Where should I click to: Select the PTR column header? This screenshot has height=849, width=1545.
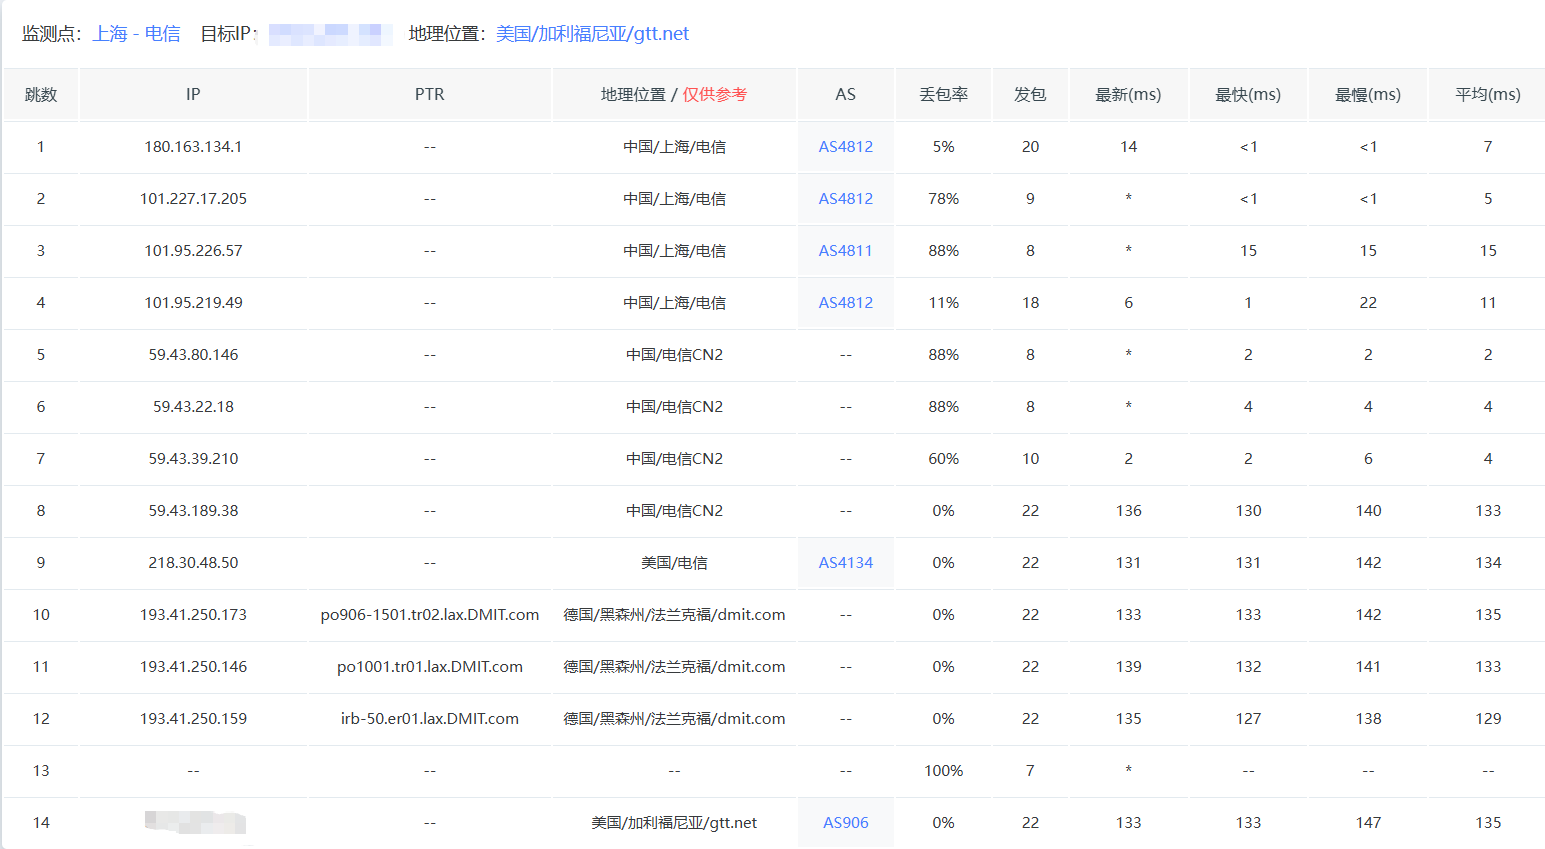pos(429,95)
